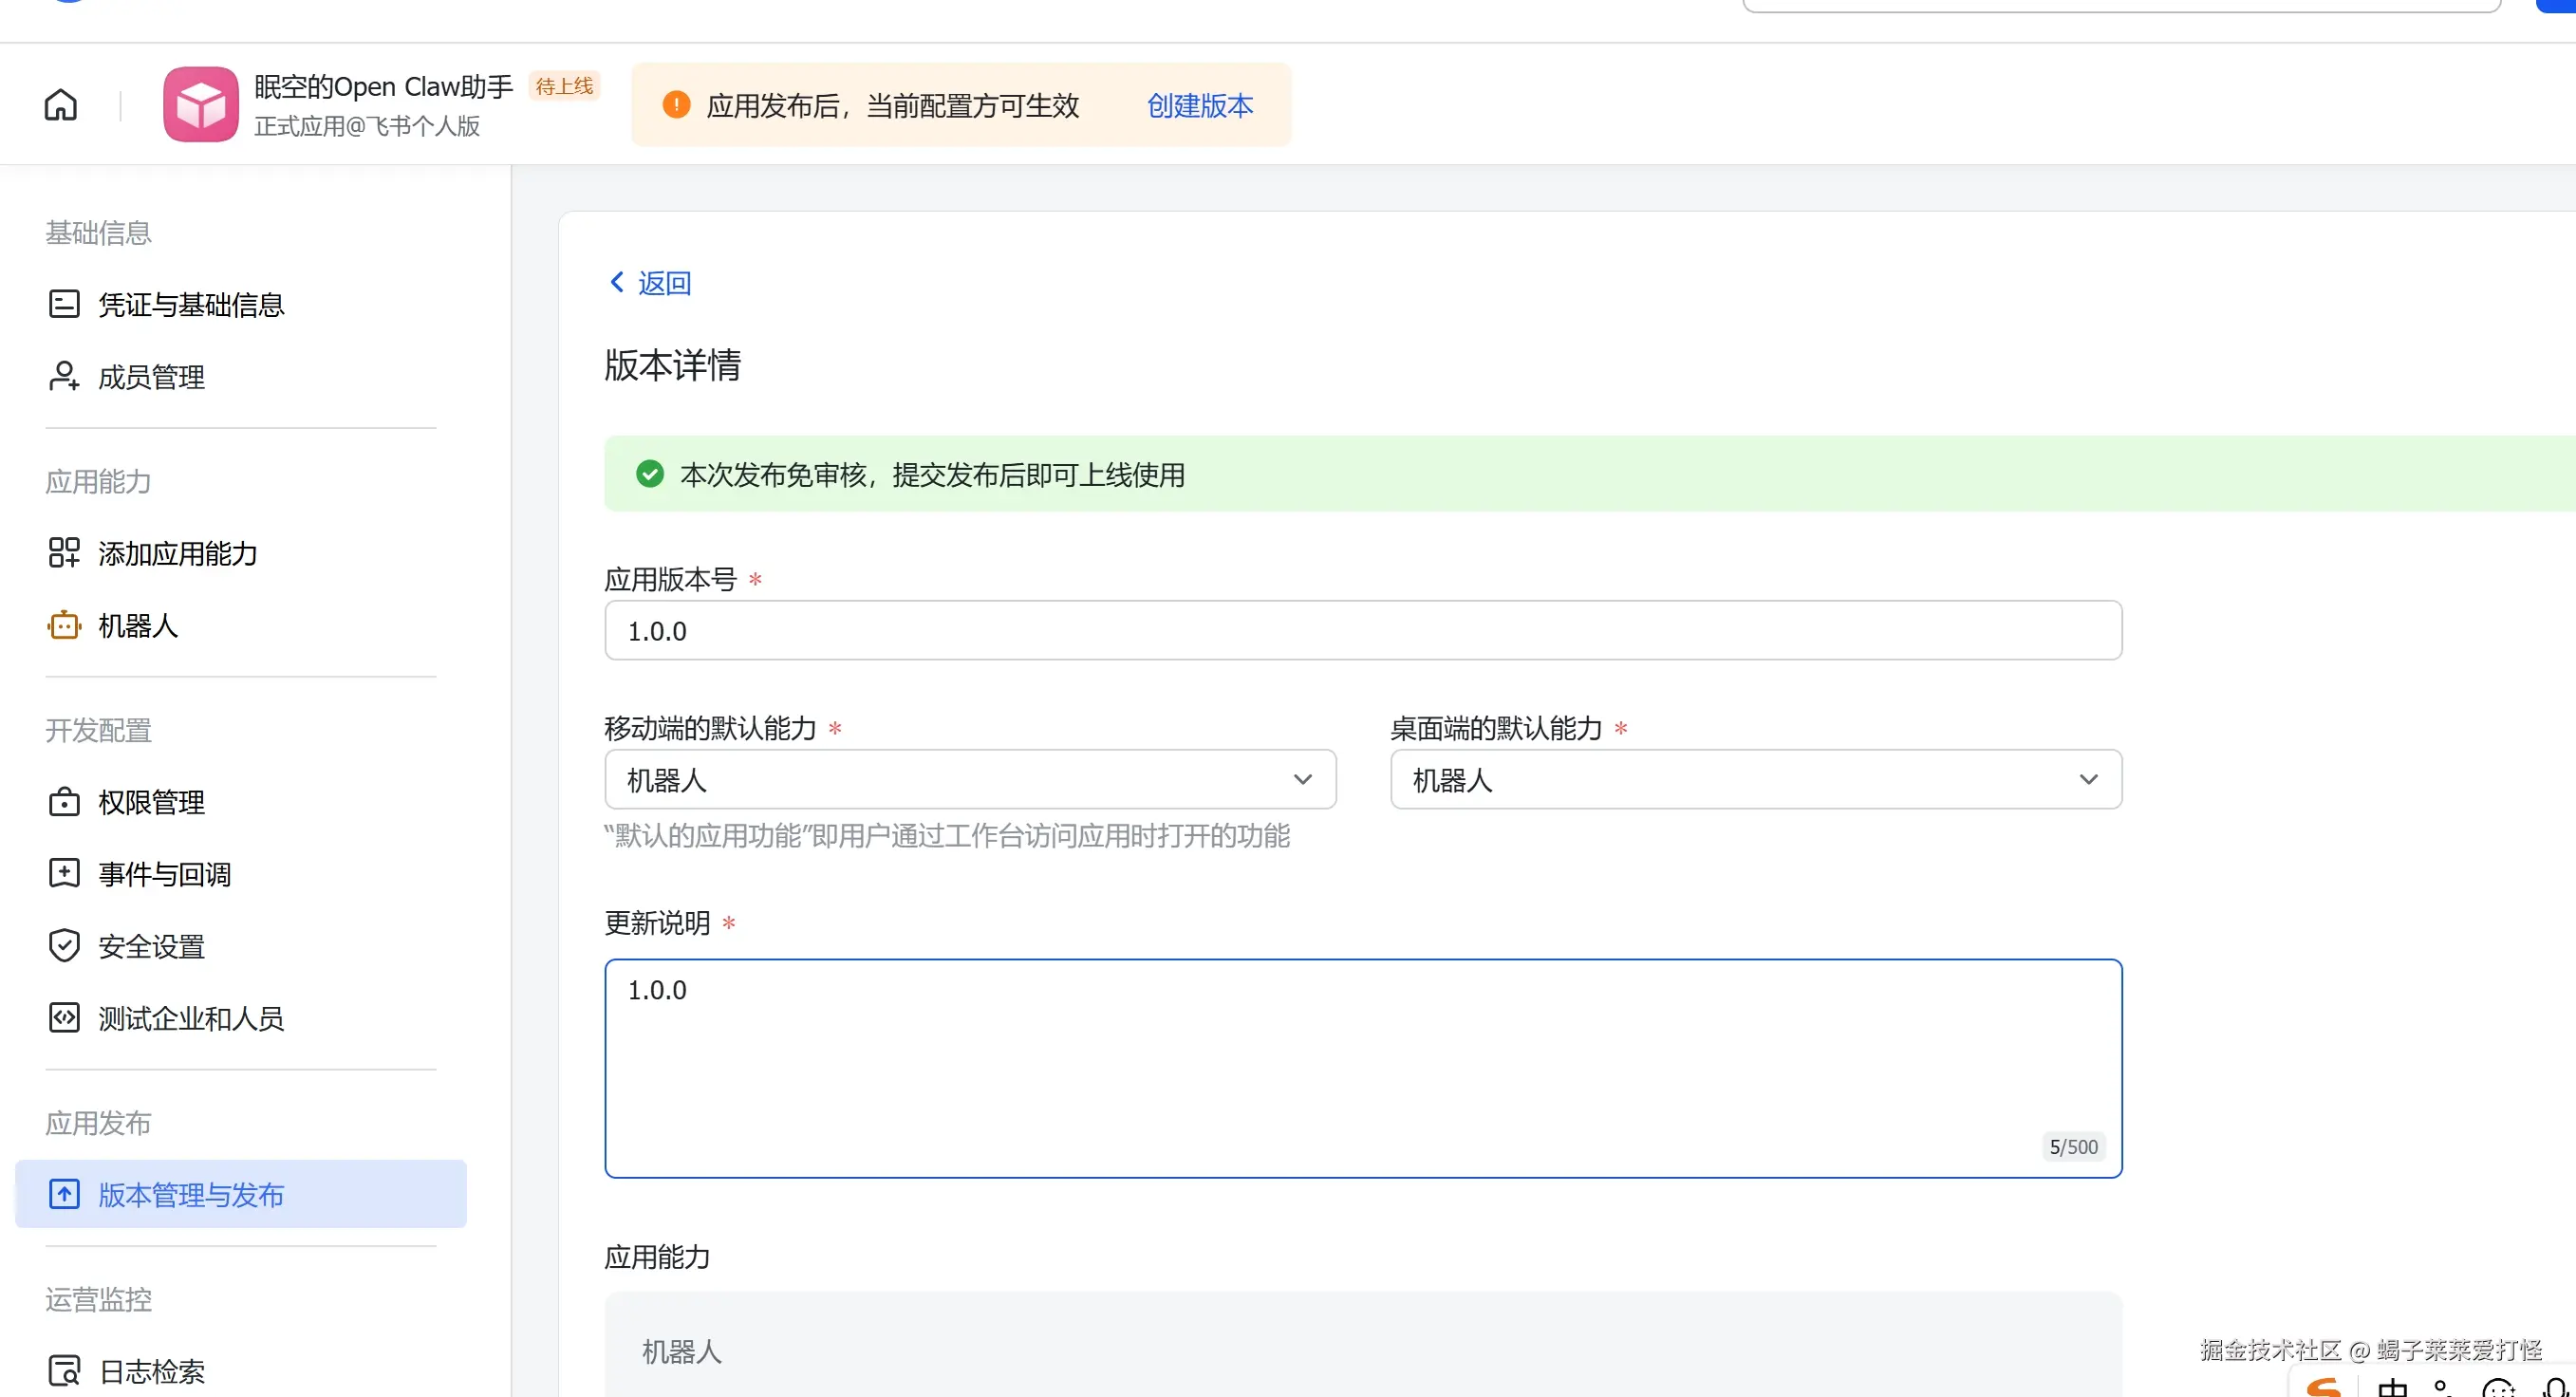Click the 添加应用能力 grid icon
The image size is (2576, 1397).
coord(64,552)
